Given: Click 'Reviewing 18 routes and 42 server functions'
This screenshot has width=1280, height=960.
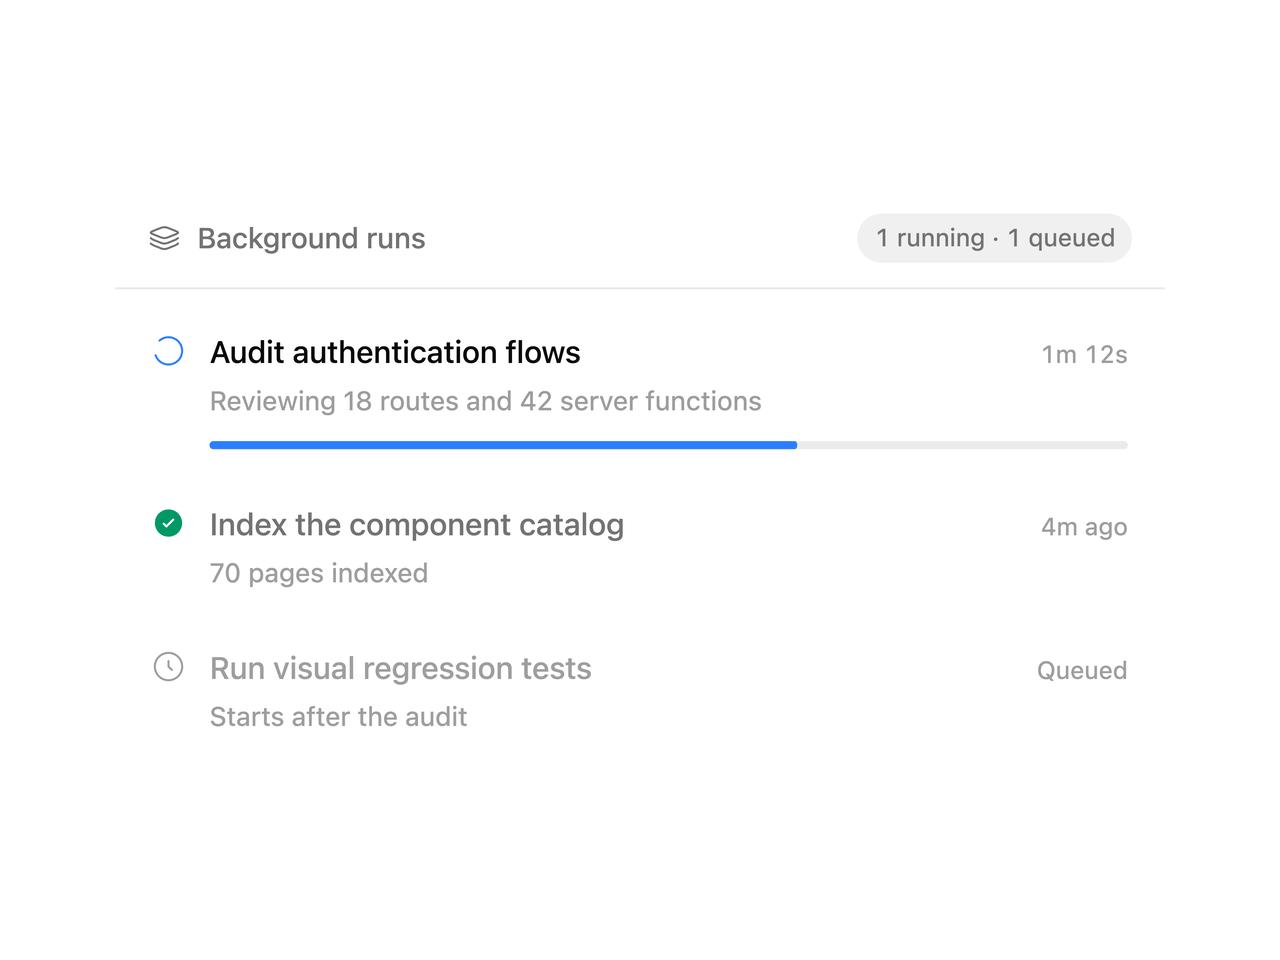Looking at the screenshot, I should point(485,401).
